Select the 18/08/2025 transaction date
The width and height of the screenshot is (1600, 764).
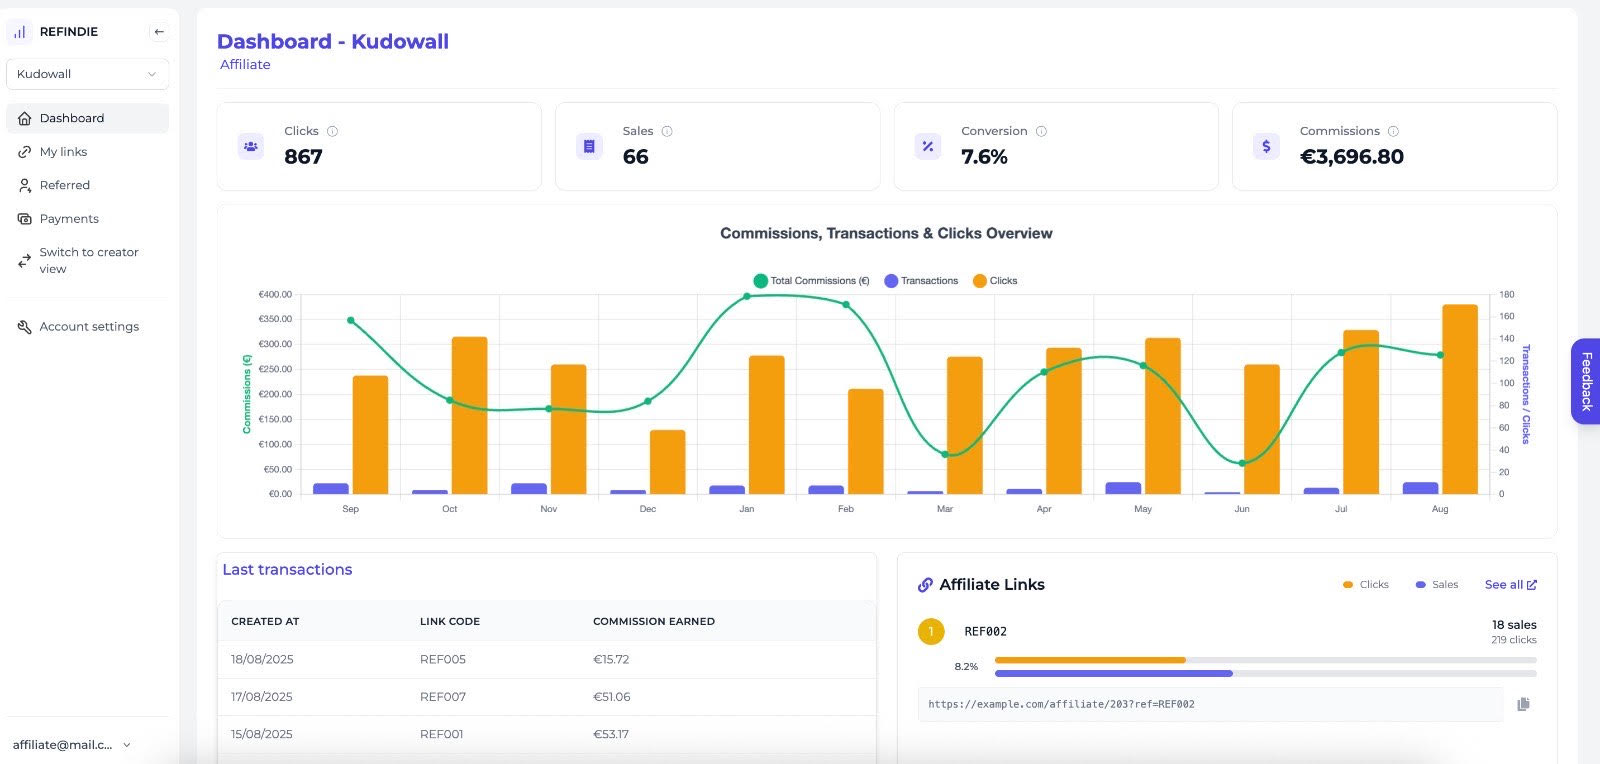[x=262, y=660]
